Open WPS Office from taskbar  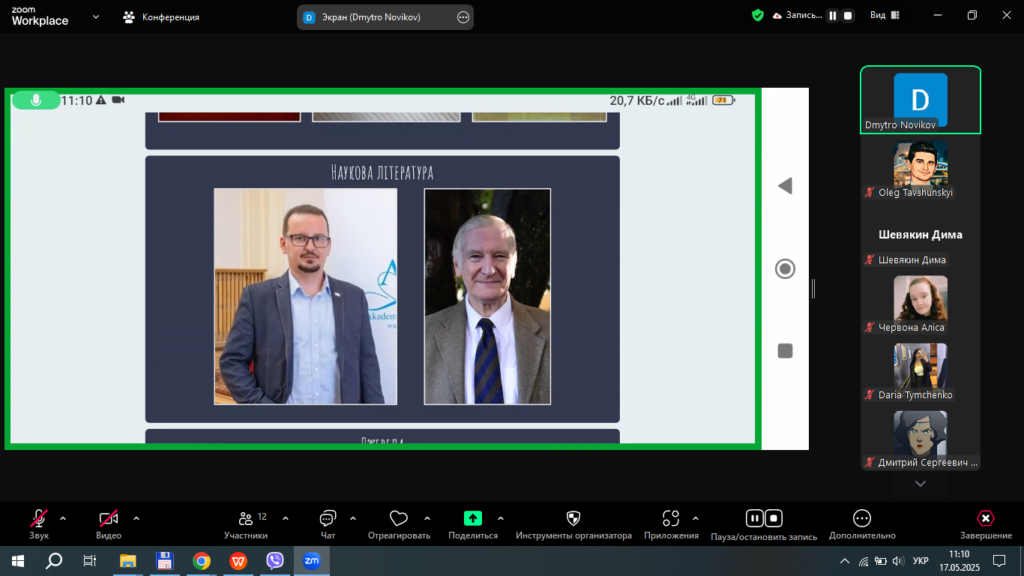click(238, 561)
